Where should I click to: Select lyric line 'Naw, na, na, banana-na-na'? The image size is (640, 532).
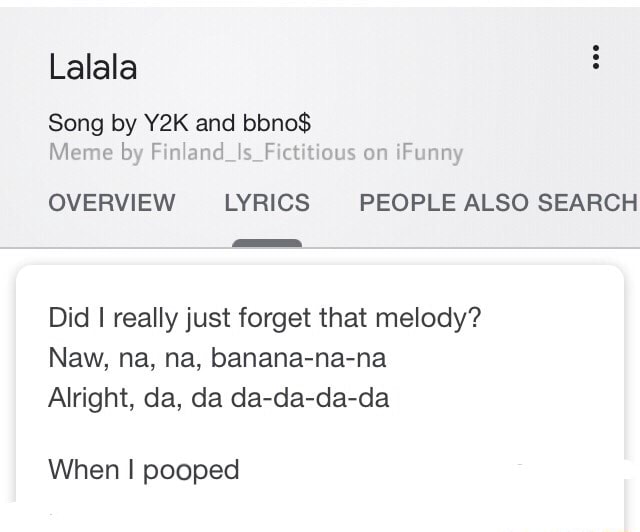pyautogui.click(x=217, y=358)
